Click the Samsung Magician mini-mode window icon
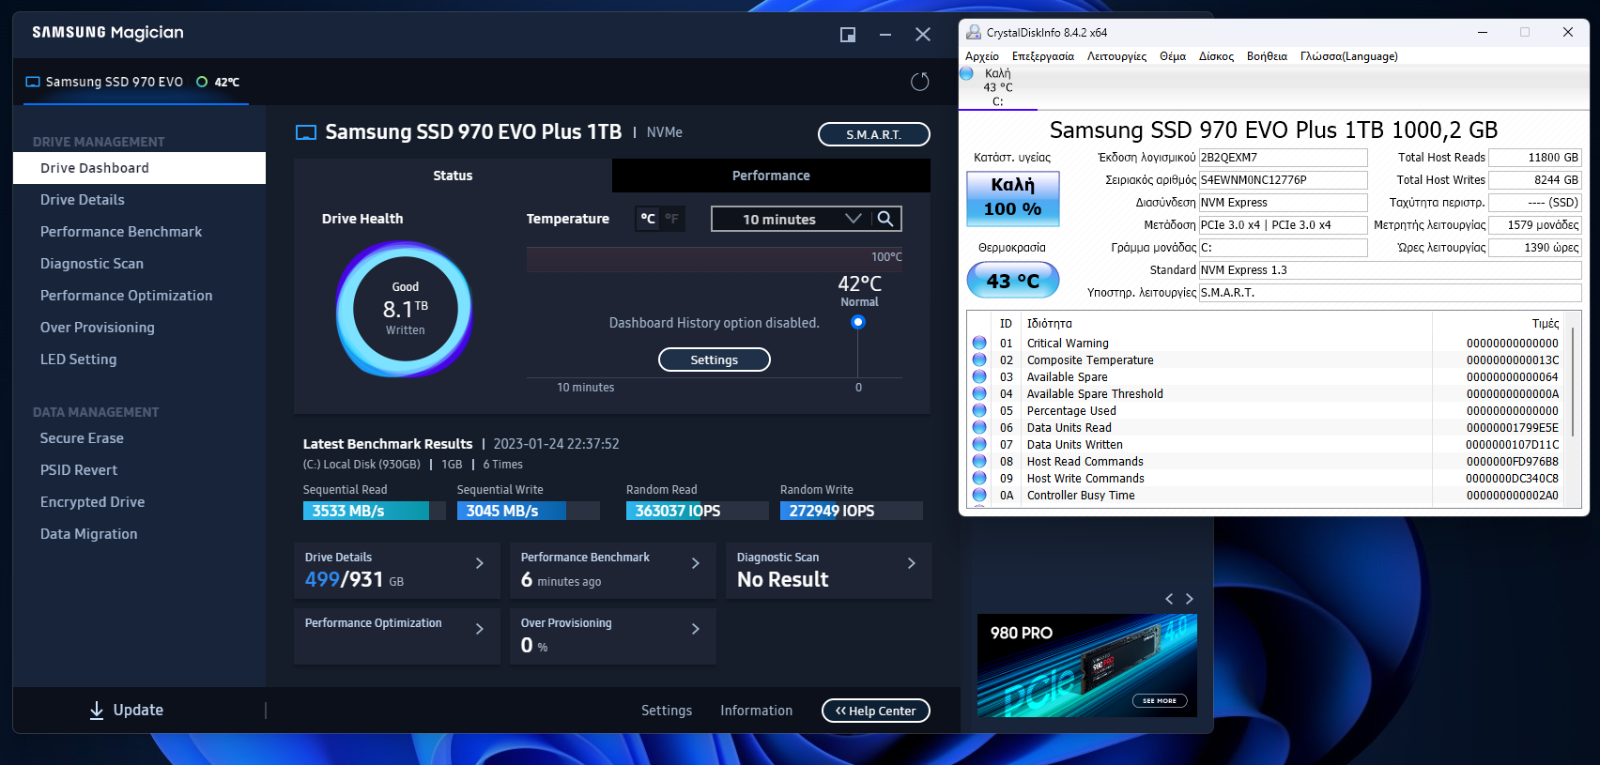The width and height of the screenshot is (1600, 765). pyautogui.click(x=848, y=35)
